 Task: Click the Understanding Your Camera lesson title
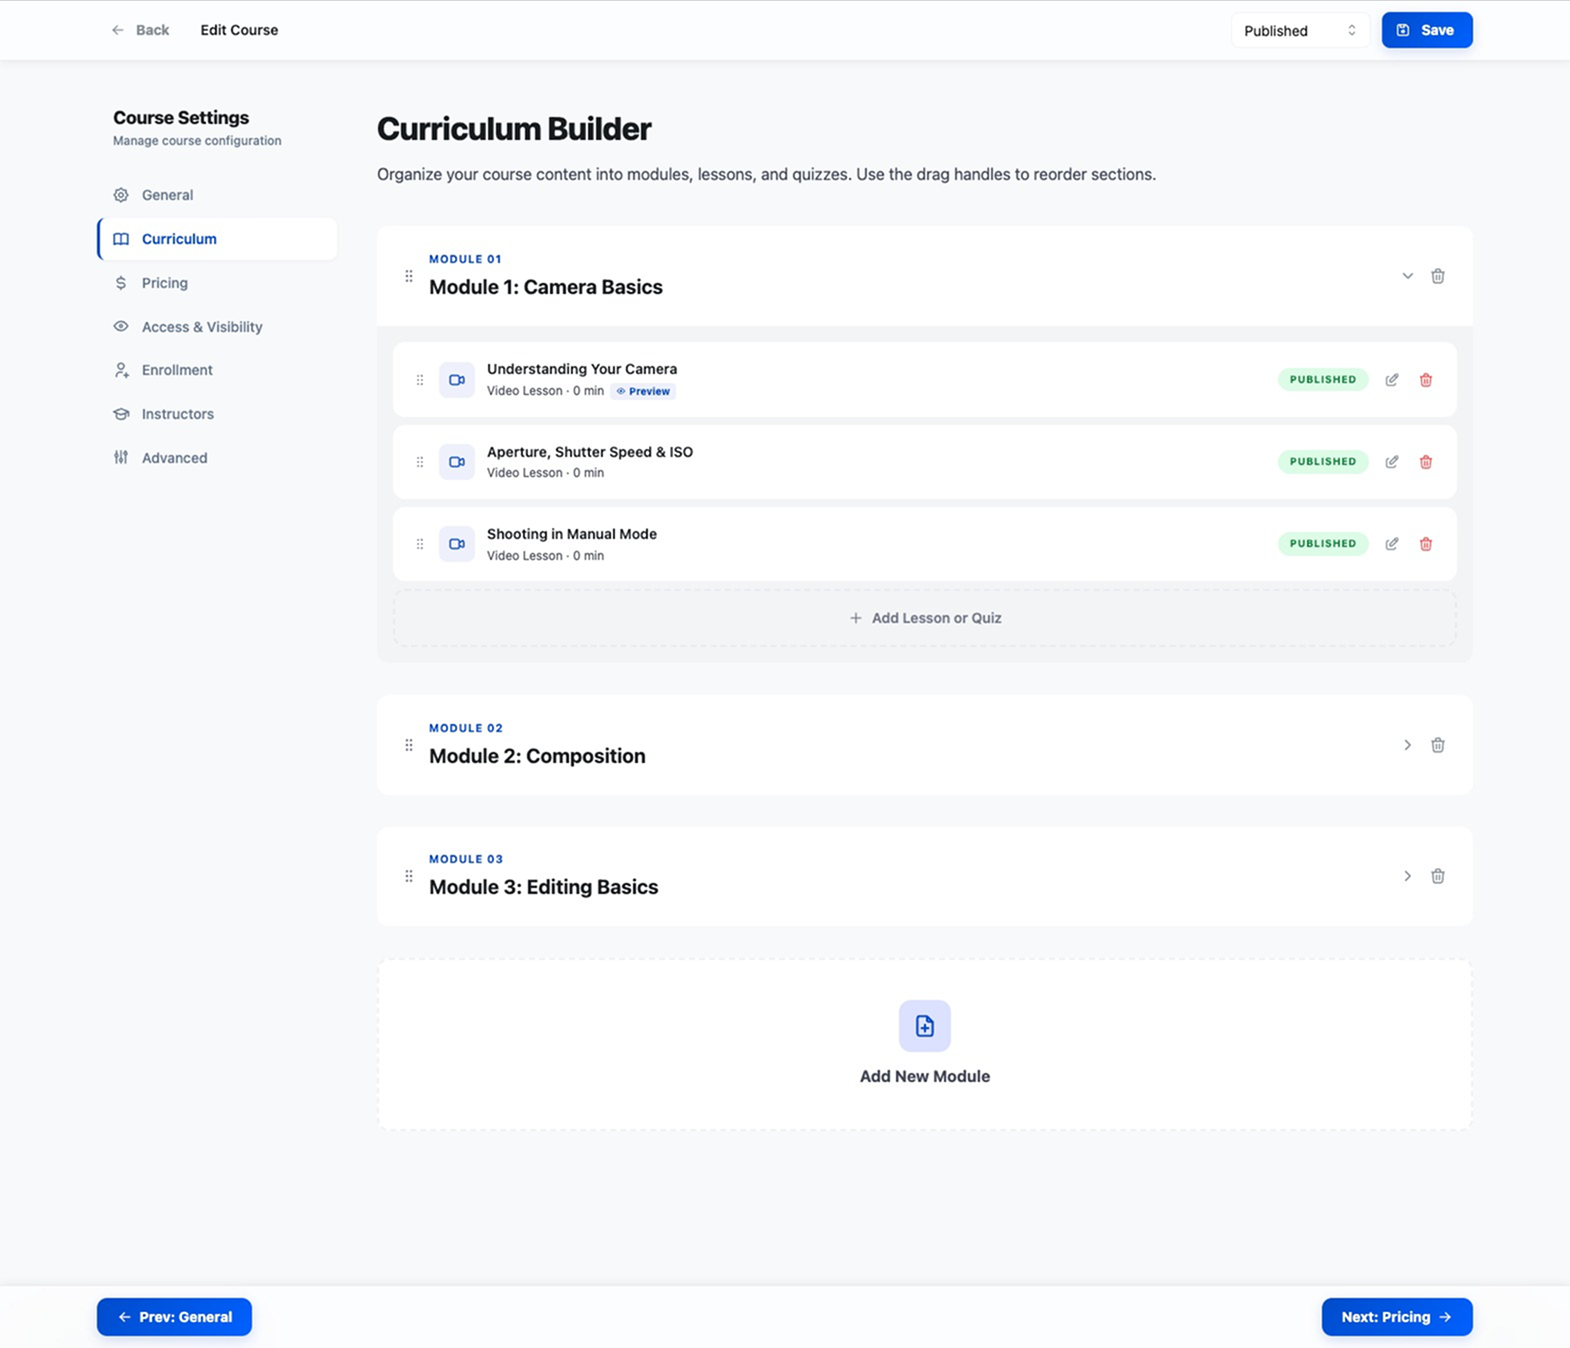click(582, 369)
